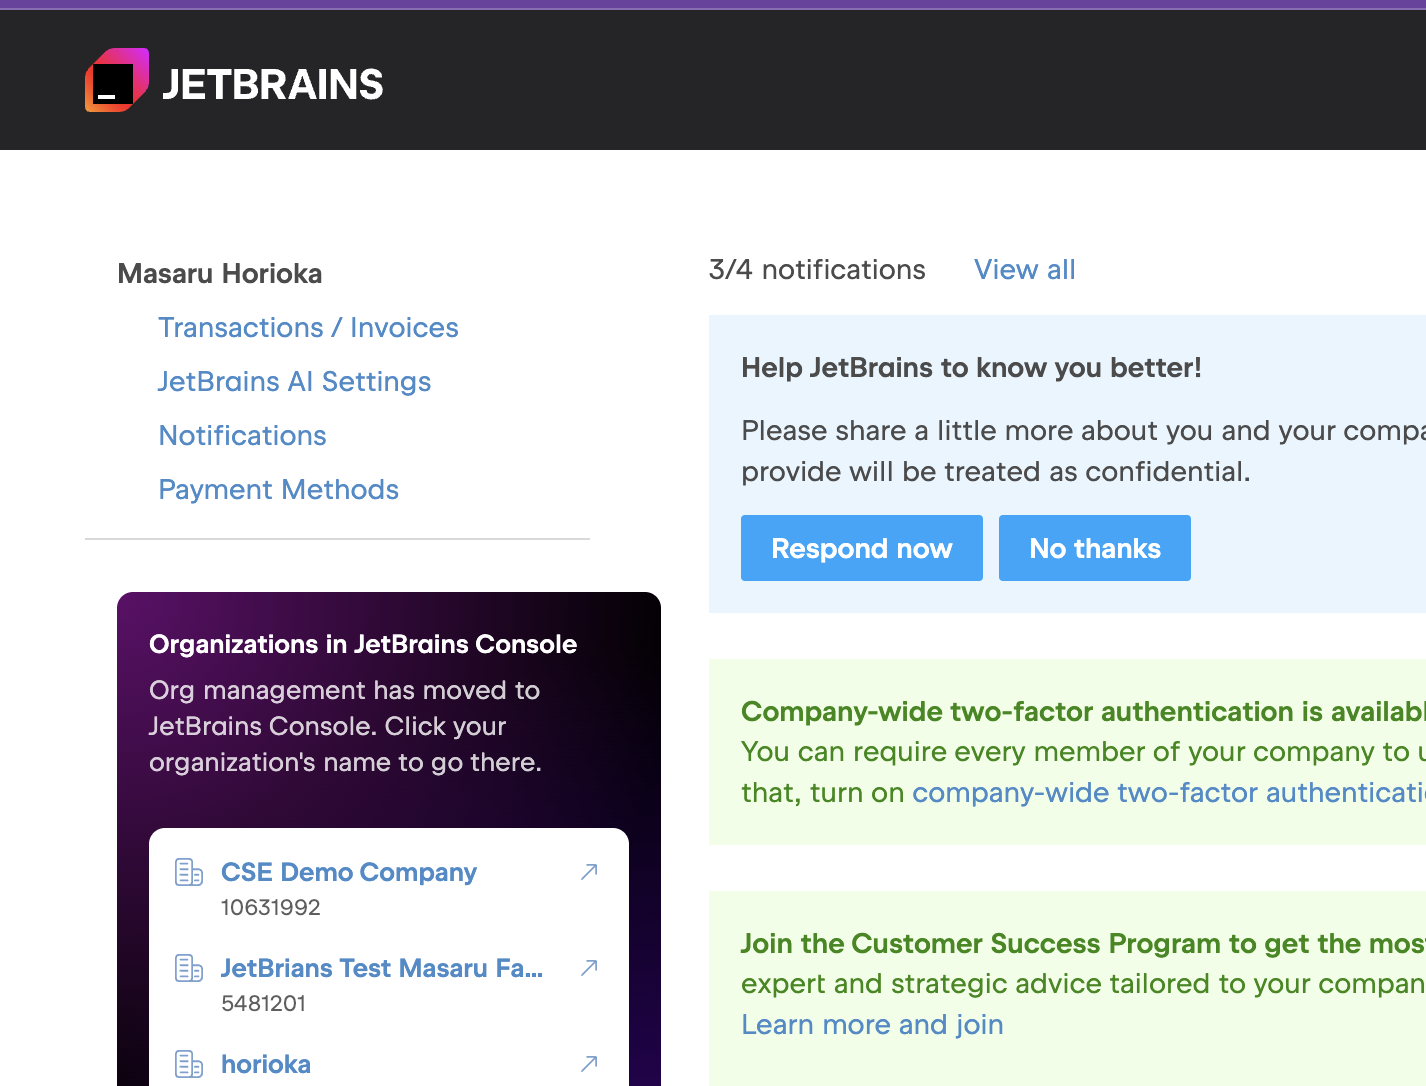Click Learn more and join link
The image size is (1426, 1086).
[x=872, y=1025]
